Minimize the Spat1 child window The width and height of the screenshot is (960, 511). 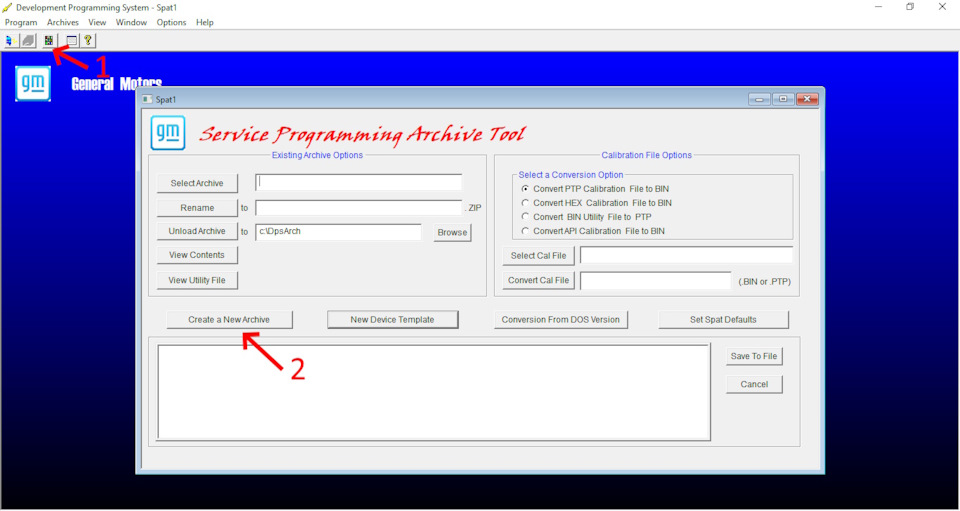(760, 99)
